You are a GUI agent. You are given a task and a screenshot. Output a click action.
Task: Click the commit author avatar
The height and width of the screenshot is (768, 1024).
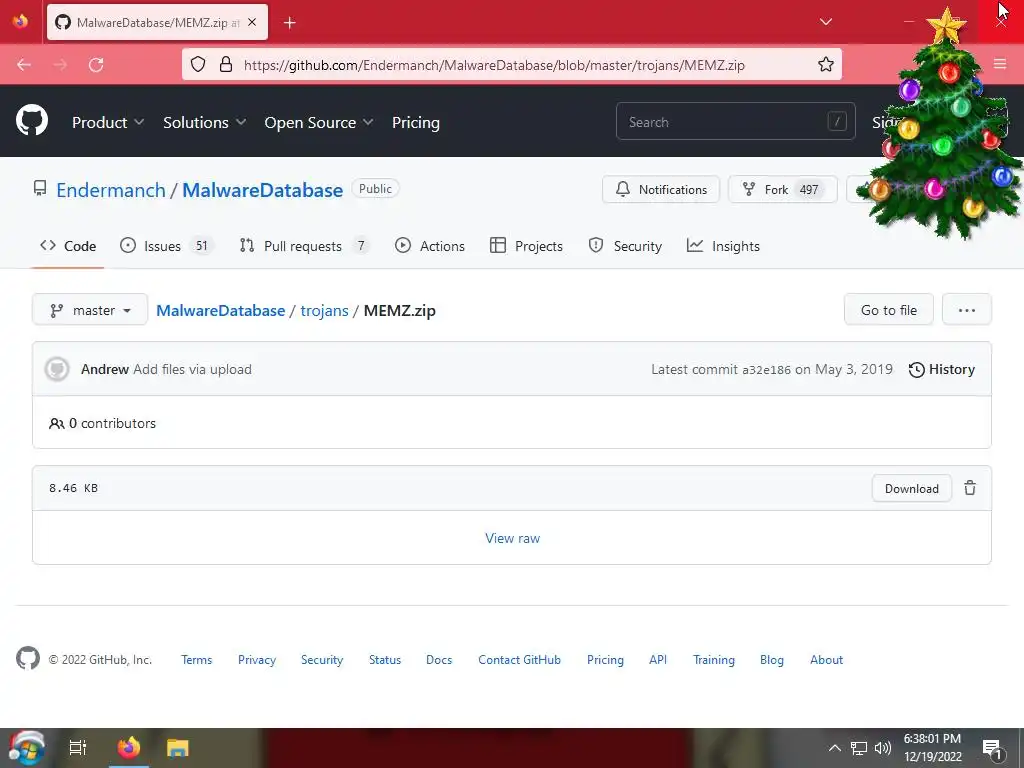(57, 369)
